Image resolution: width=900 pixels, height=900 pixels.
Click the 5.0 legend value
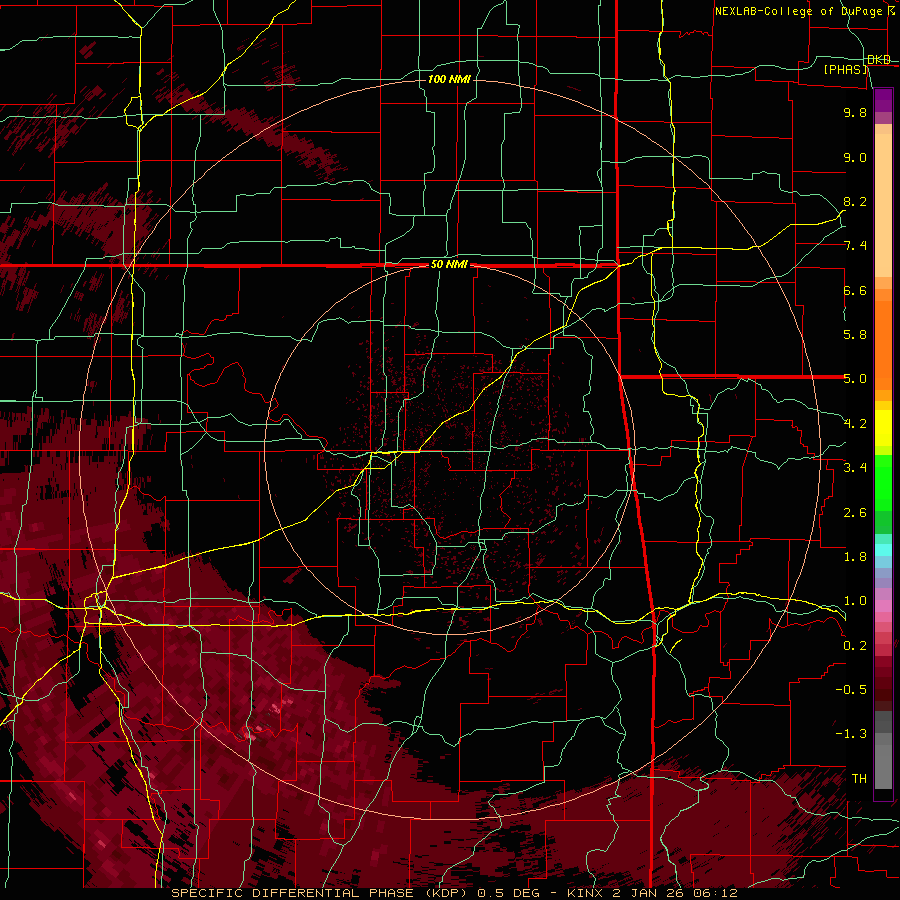855,379
